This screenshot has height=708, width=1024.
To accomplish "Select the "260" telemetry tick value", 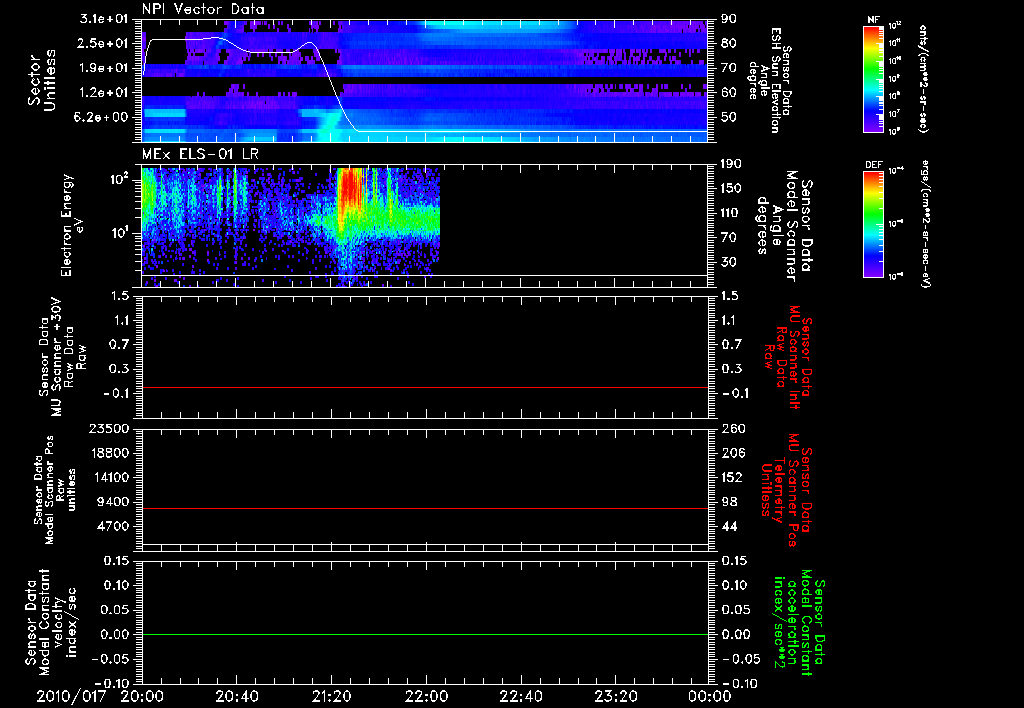I will pos(732,428).
